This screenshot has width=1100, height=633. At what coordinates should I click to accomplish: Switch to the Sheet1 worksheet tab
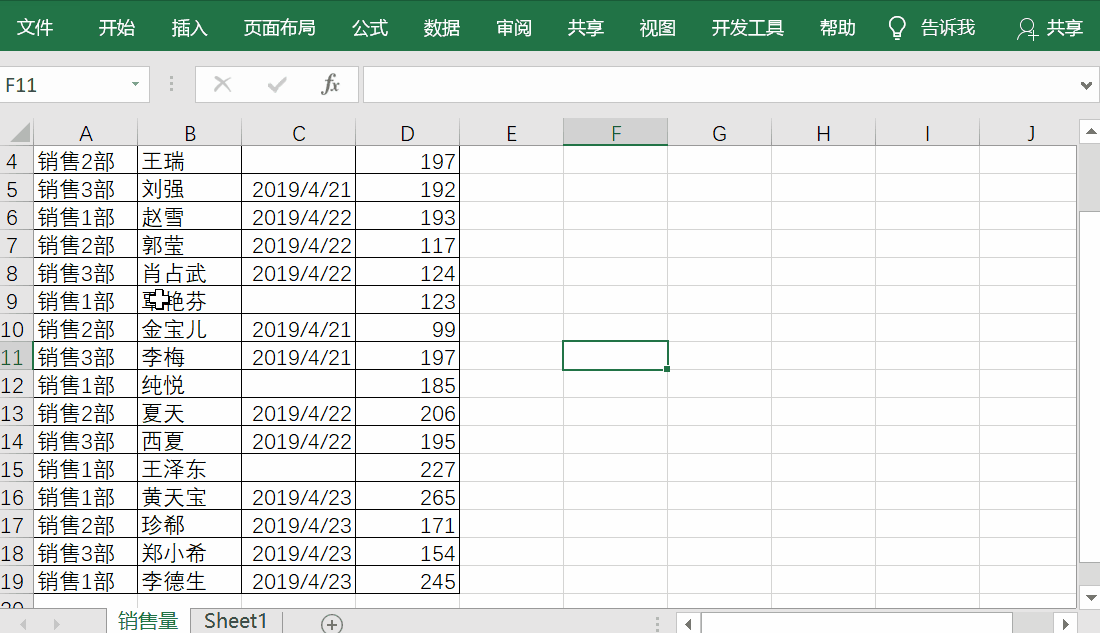[x=234, y=621]
